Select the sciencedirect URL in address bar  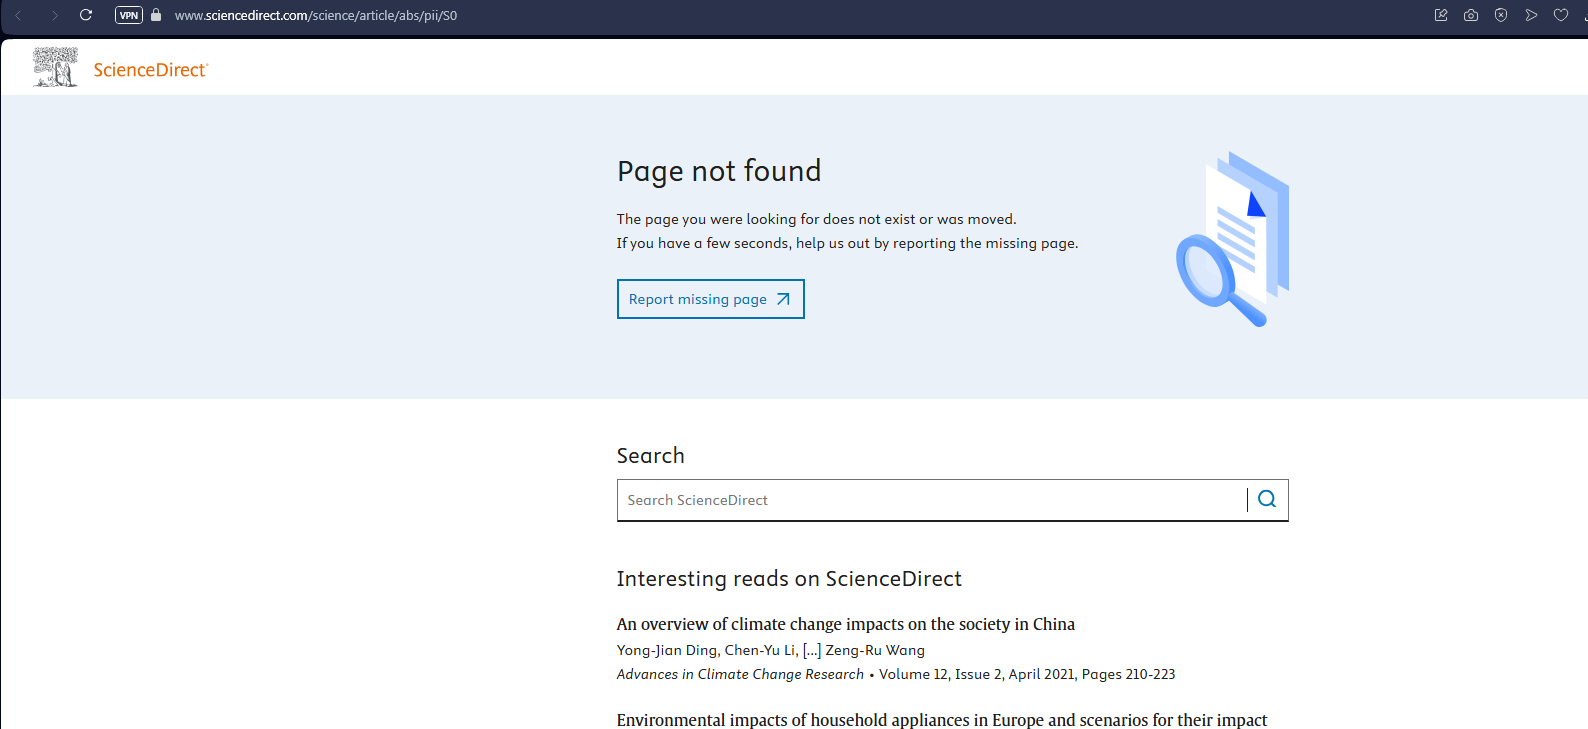coord(316,15)
